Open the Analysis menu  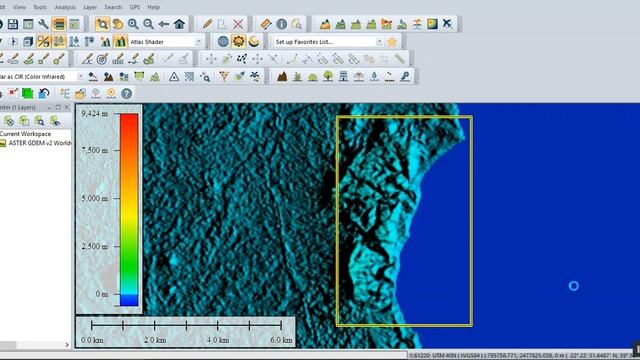point(65,7)
